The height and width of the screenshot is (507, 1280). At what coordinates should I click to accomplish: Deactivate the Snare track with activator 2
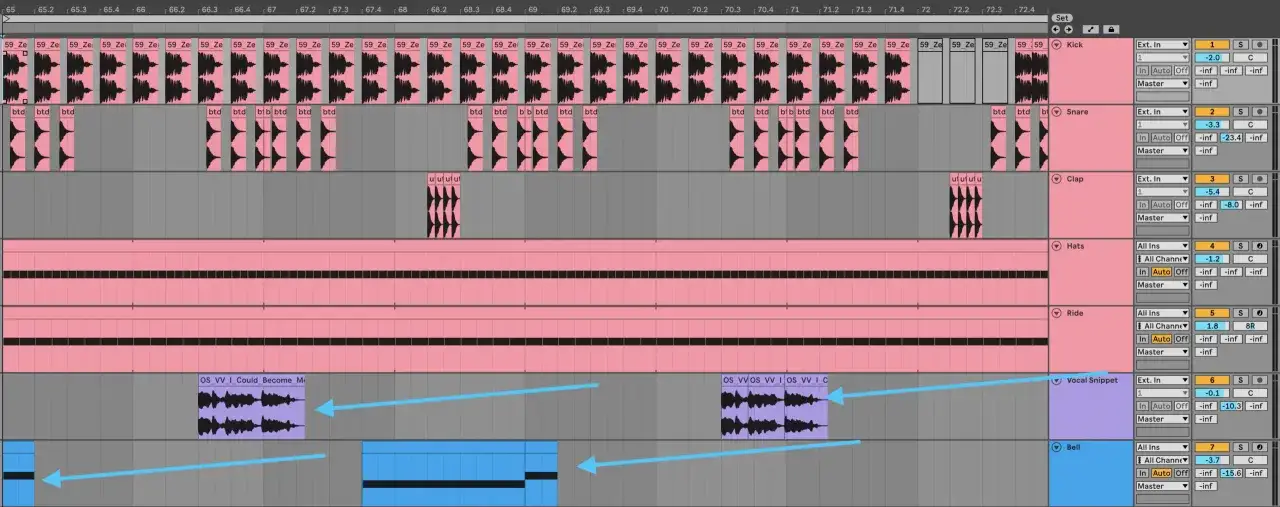click(1212, 112)
